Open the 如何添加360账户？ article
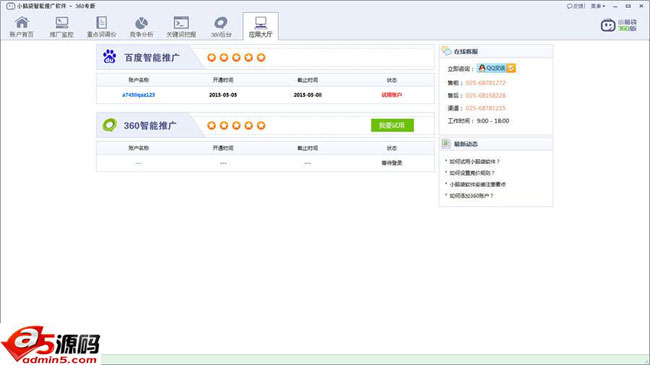Screen dimensions: 650x365 tap(471, 196)
